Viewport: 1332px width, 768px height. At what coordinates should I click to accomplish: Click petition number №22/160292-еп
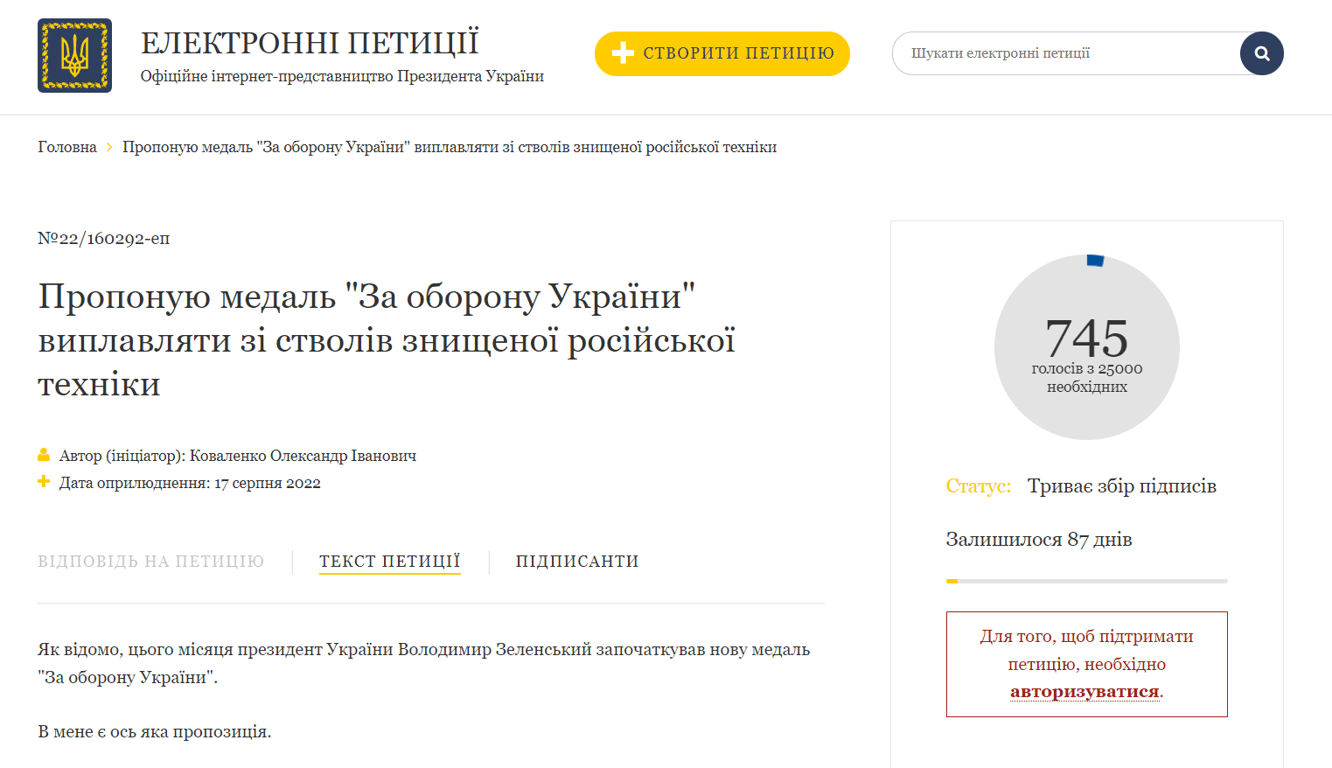click(x=103, y=238)
